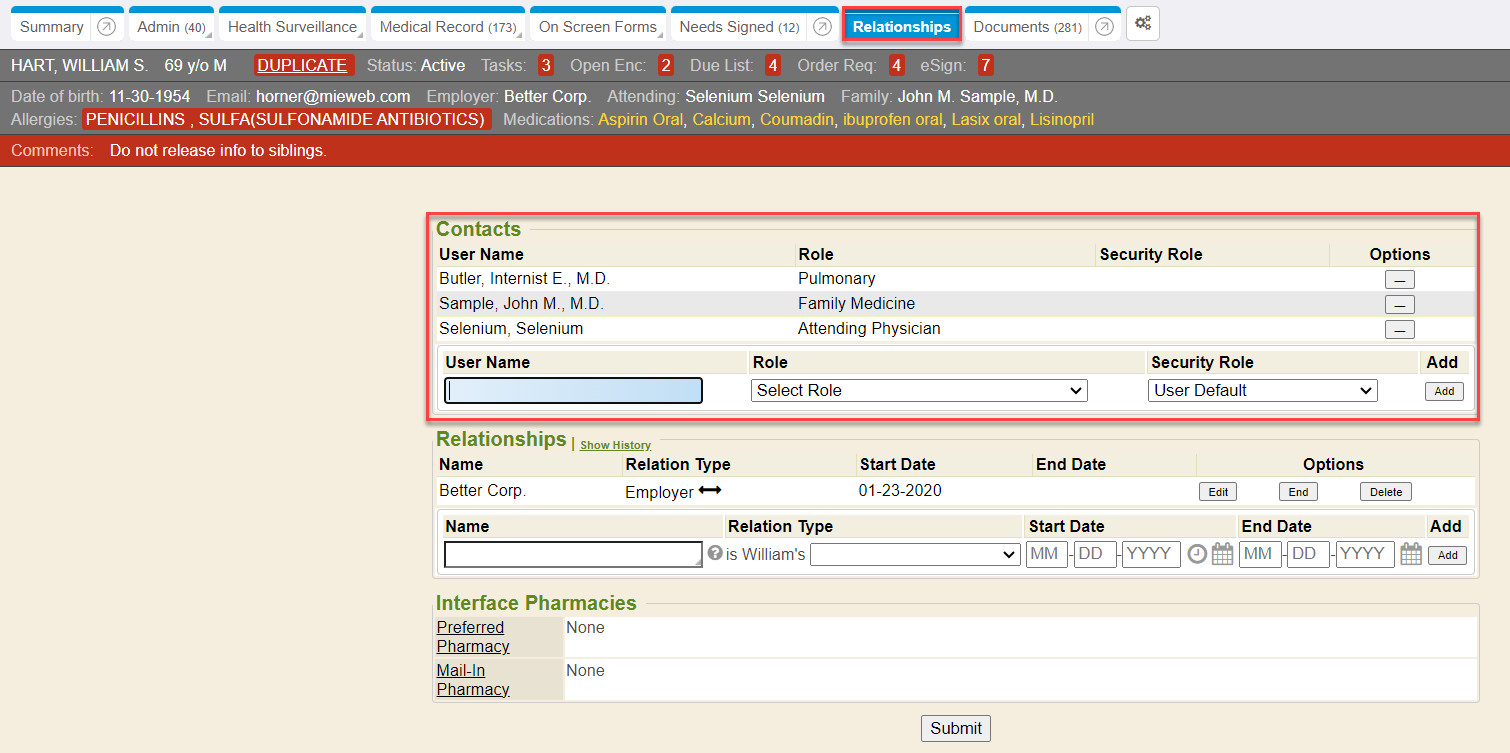Click the Show History link
The height and width of the screenshot is (753, 1510).
(x=615, y=445)
